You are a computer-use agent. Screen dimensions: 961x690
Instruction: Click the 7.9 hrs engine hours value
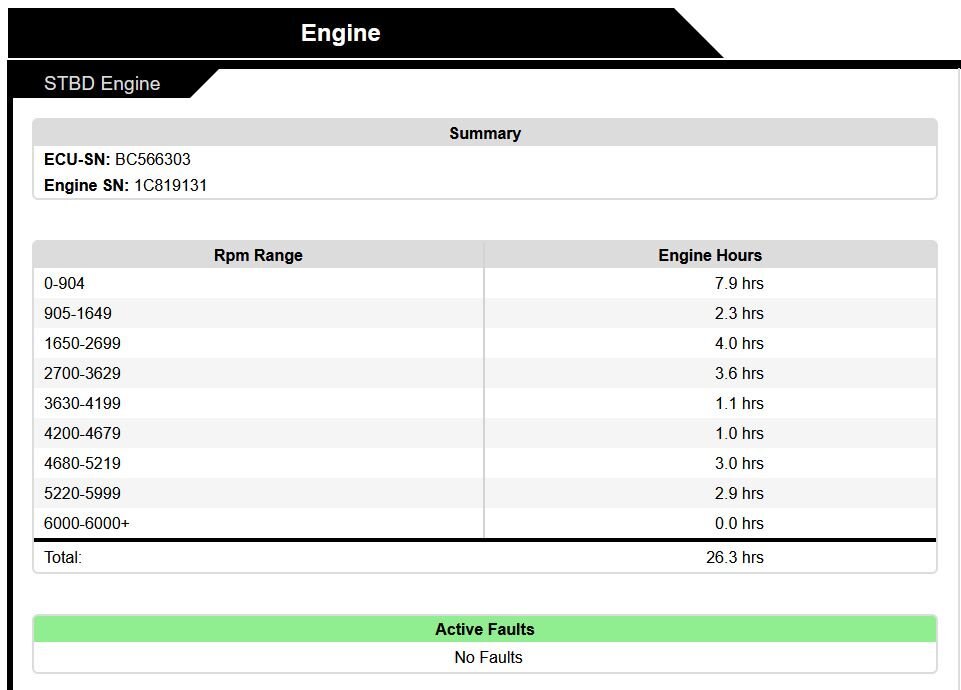pos(738,283)
